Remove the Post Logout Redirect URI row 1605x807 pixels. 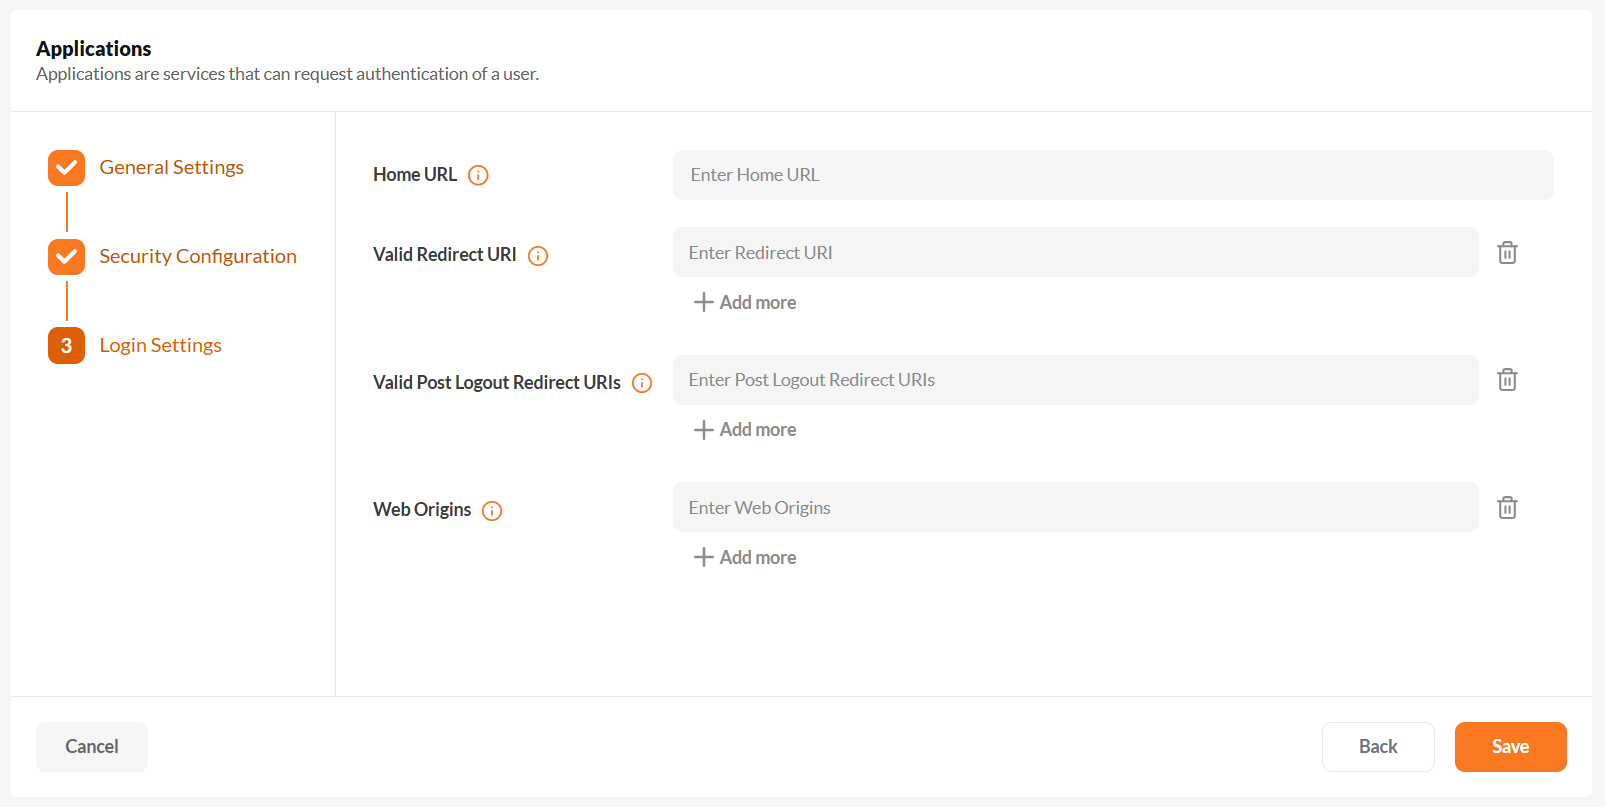coord(1507,380)
